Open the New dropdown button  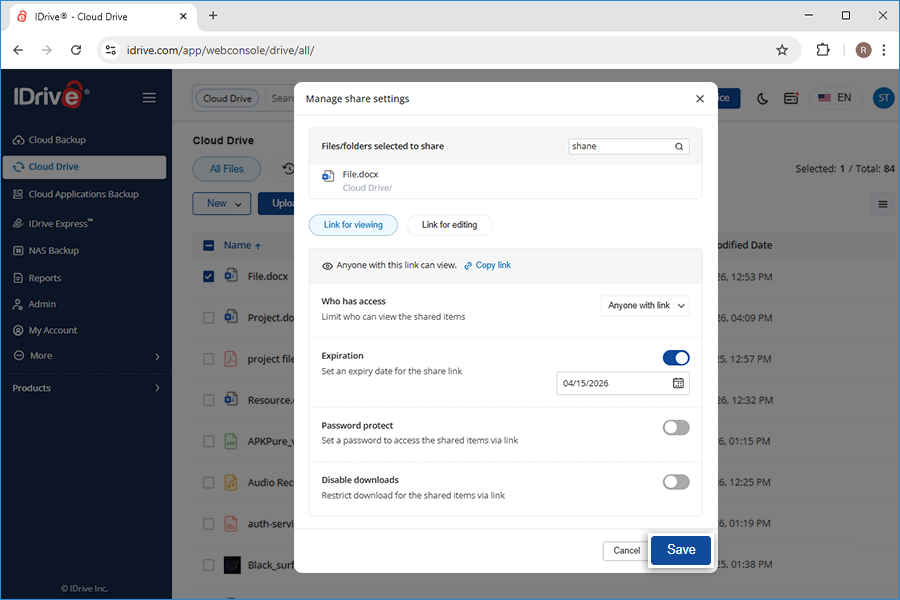coord(222,203)
